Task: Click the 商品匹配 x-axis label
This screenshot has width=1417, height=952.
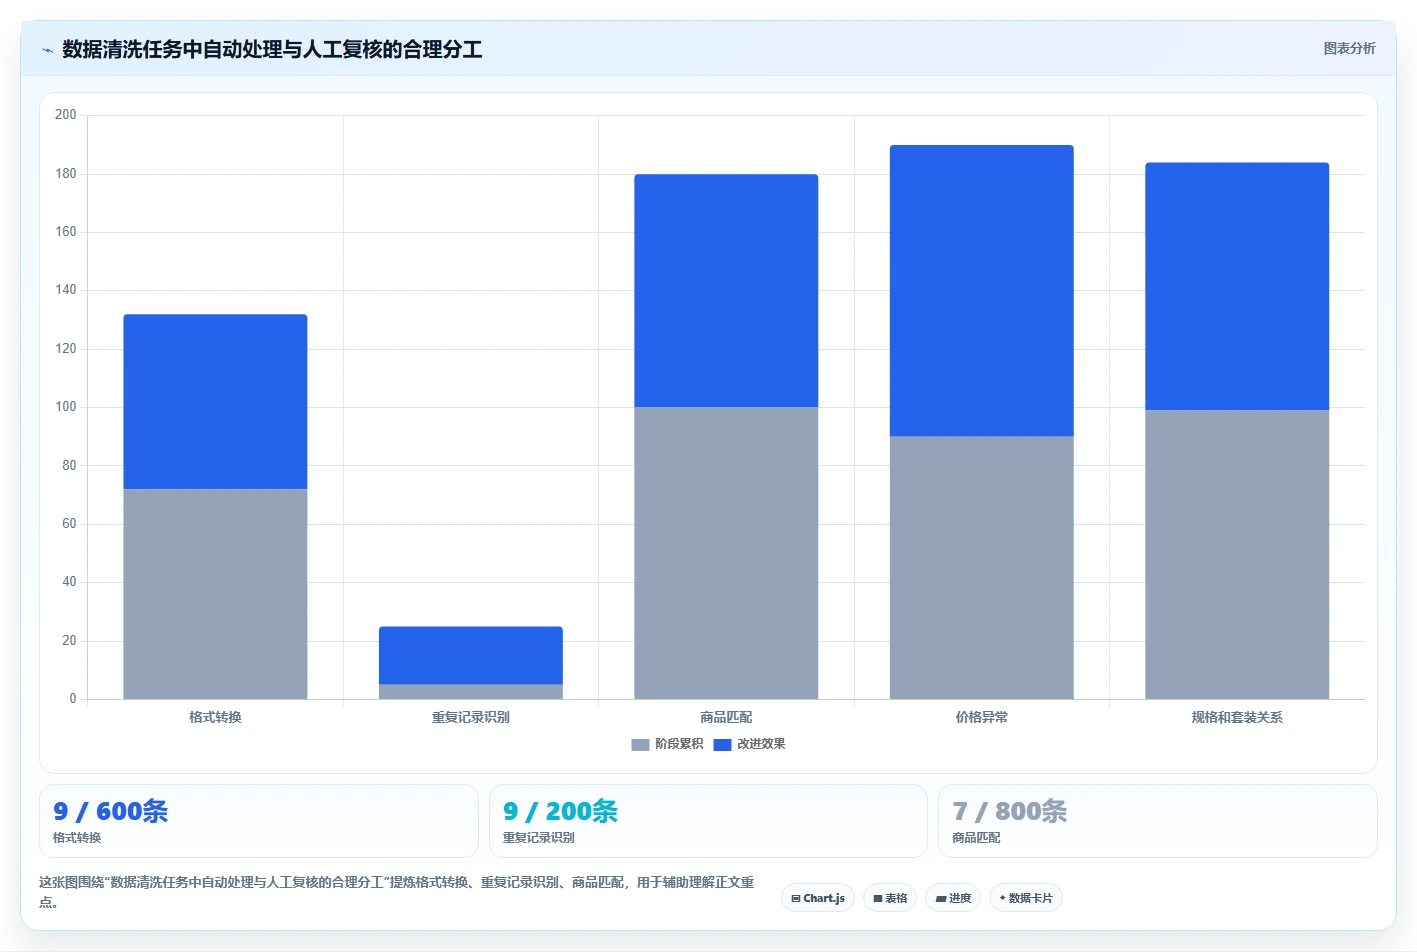Action: (726, 717)
